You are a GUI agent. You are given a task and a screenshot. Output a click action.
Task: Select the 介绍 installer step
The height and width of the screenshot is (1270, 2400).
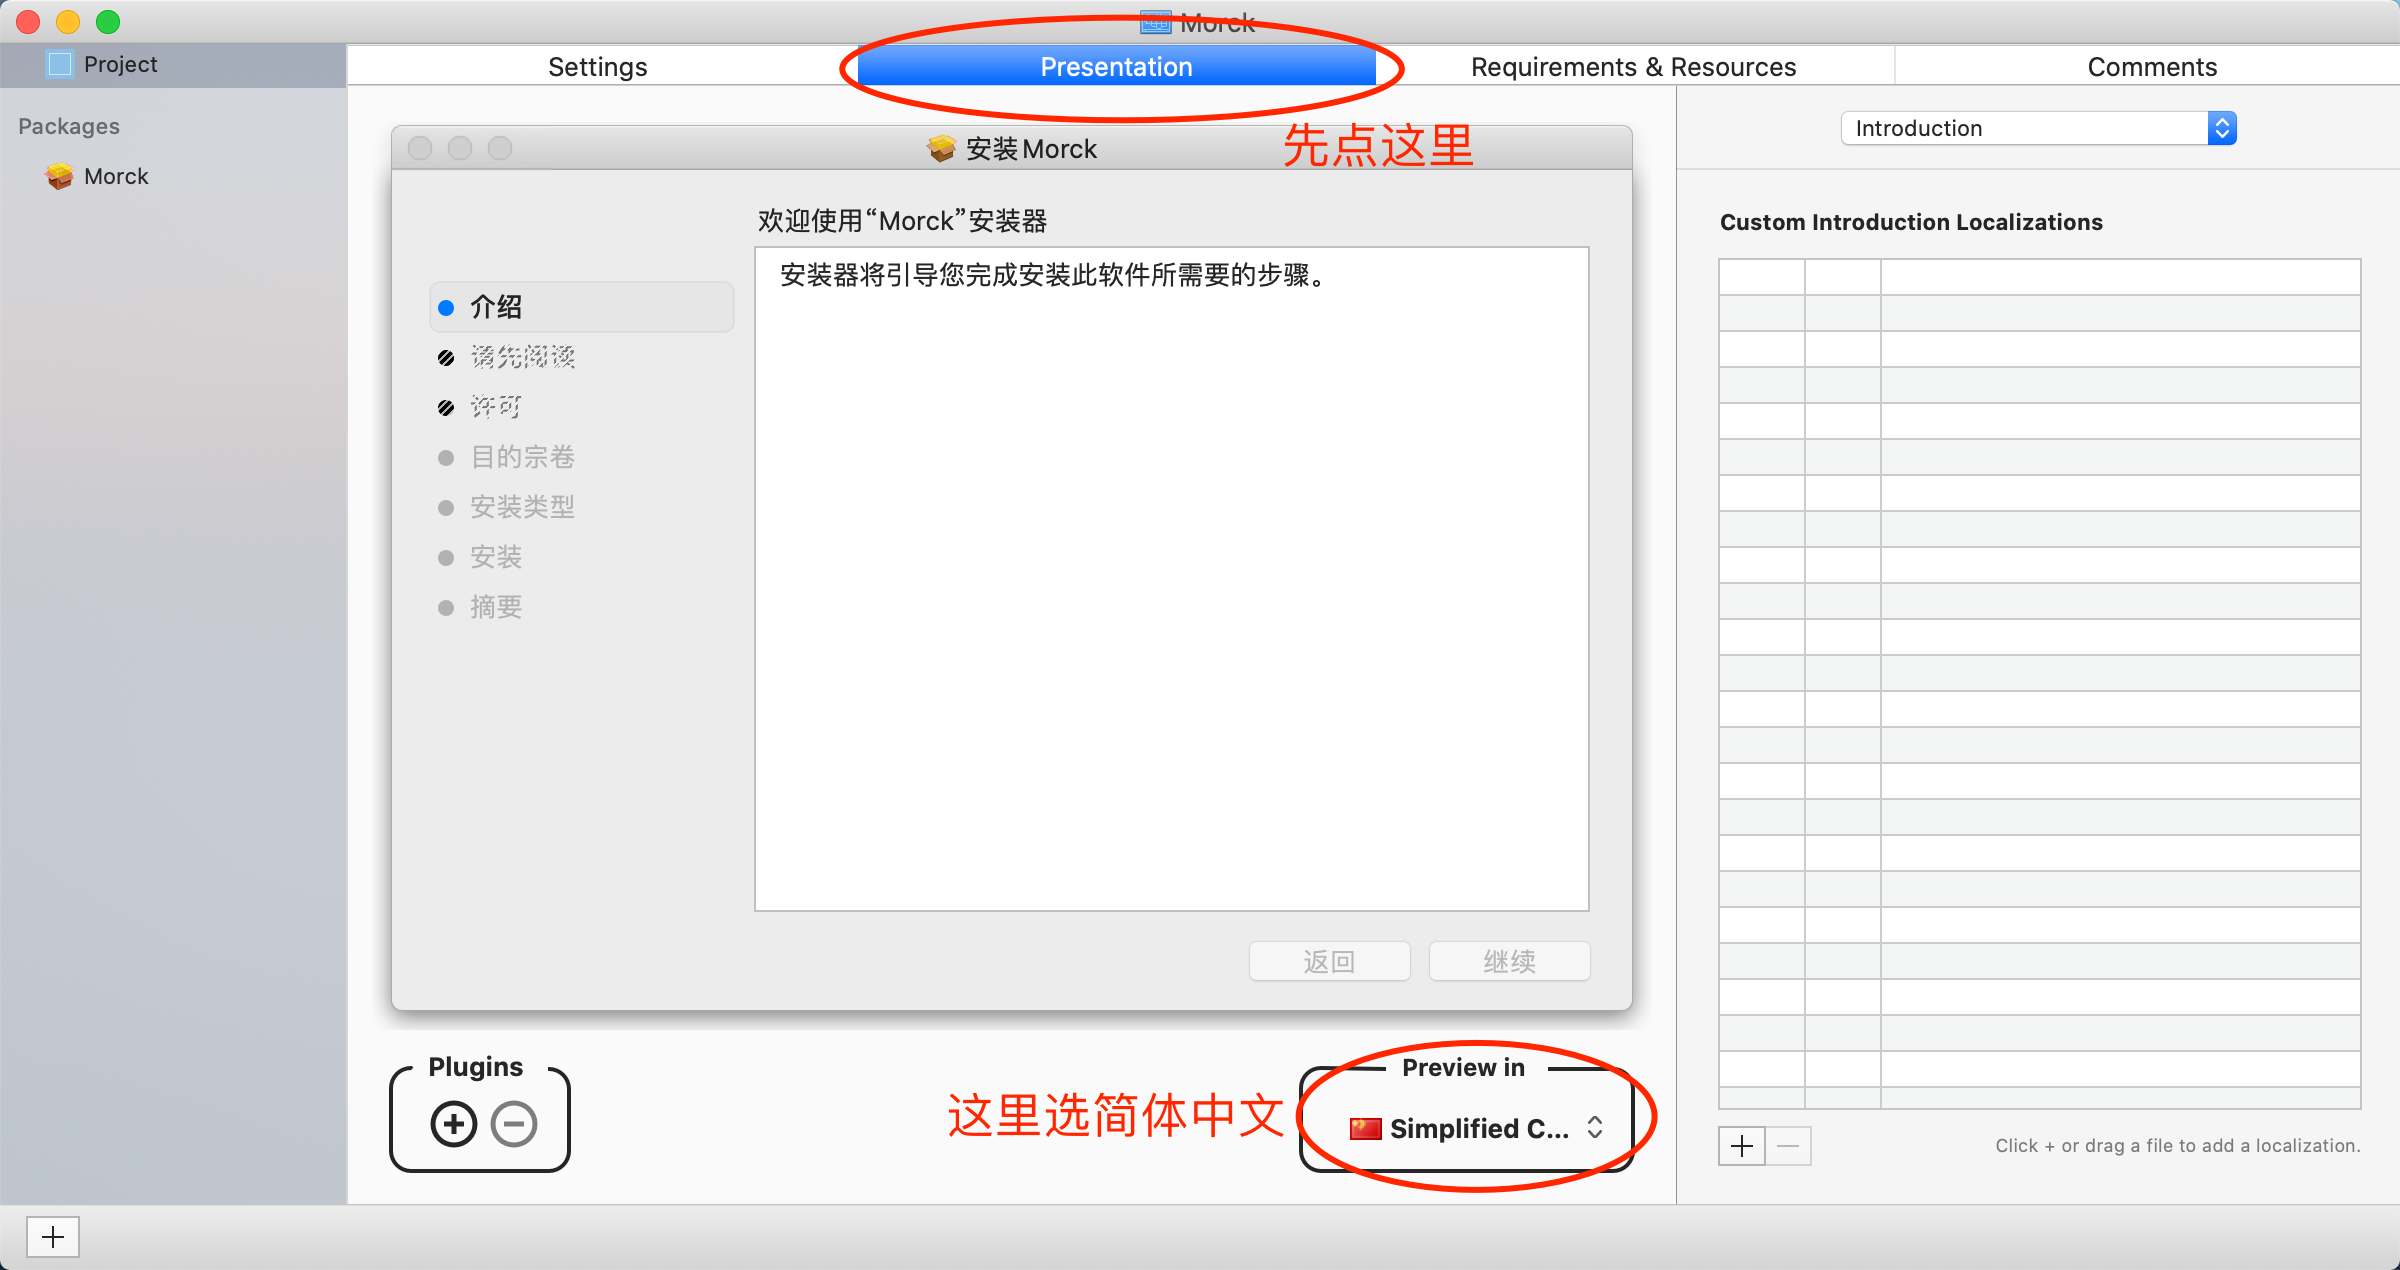(497, 307)
